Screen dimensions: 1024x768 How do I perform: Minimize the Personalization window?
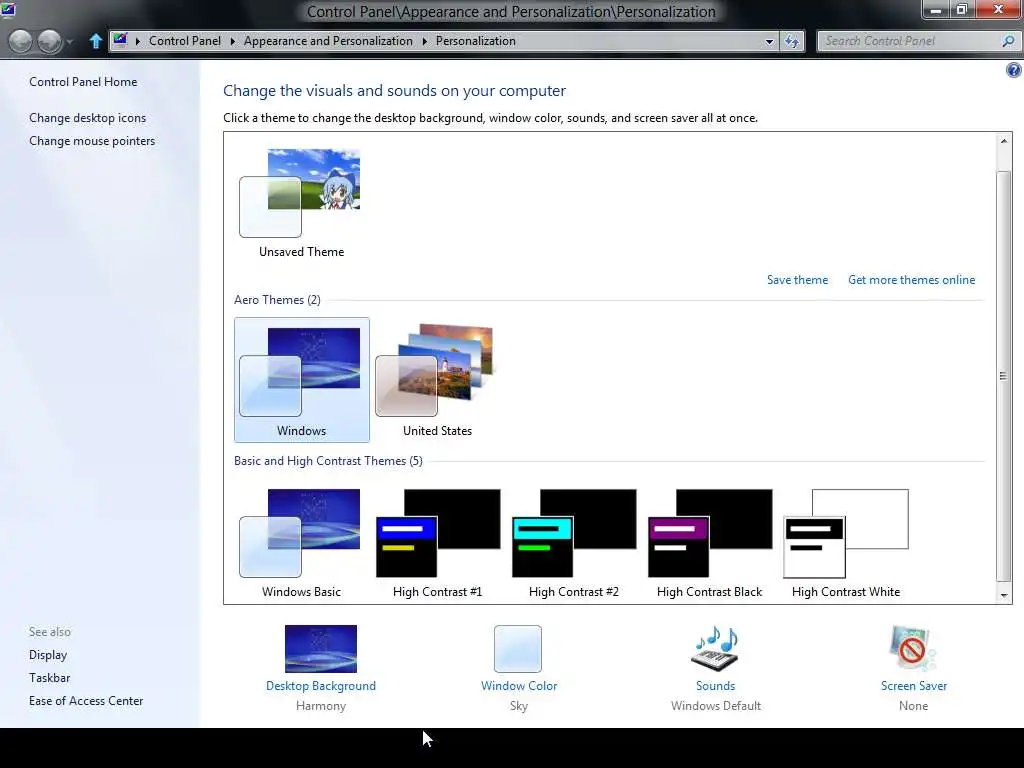point(935,9)
